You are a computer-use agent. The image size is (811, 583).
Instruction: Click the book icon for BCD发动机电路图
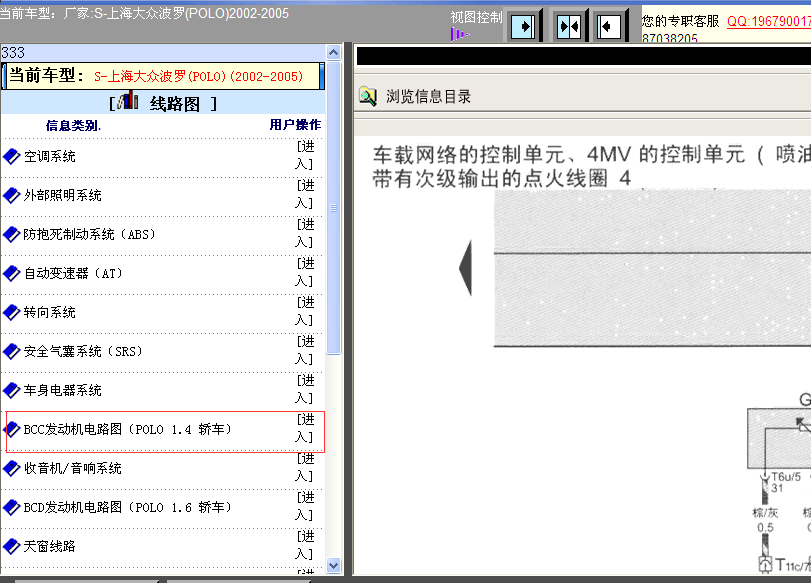[11, 507]
